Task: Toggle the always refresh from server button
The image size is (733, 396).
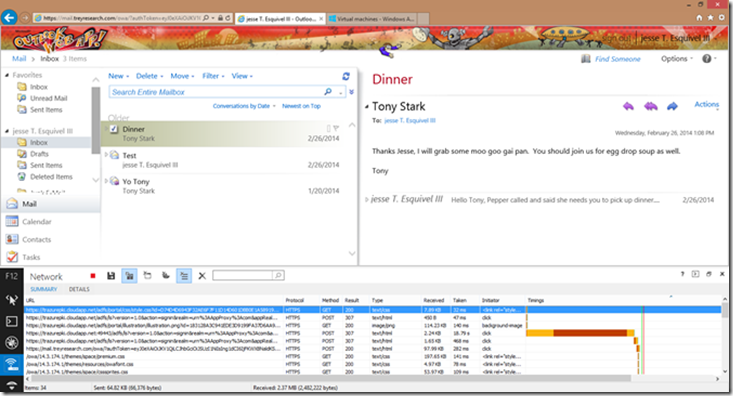Action: click(x=129, y=276)
